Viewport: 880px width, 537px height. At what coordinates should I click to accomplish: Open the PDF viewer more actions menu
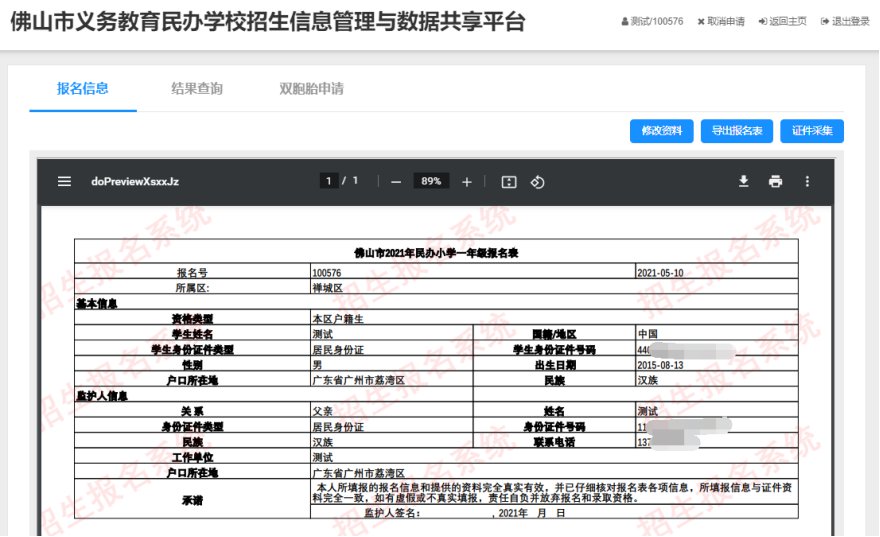click(x=808, y=182)
